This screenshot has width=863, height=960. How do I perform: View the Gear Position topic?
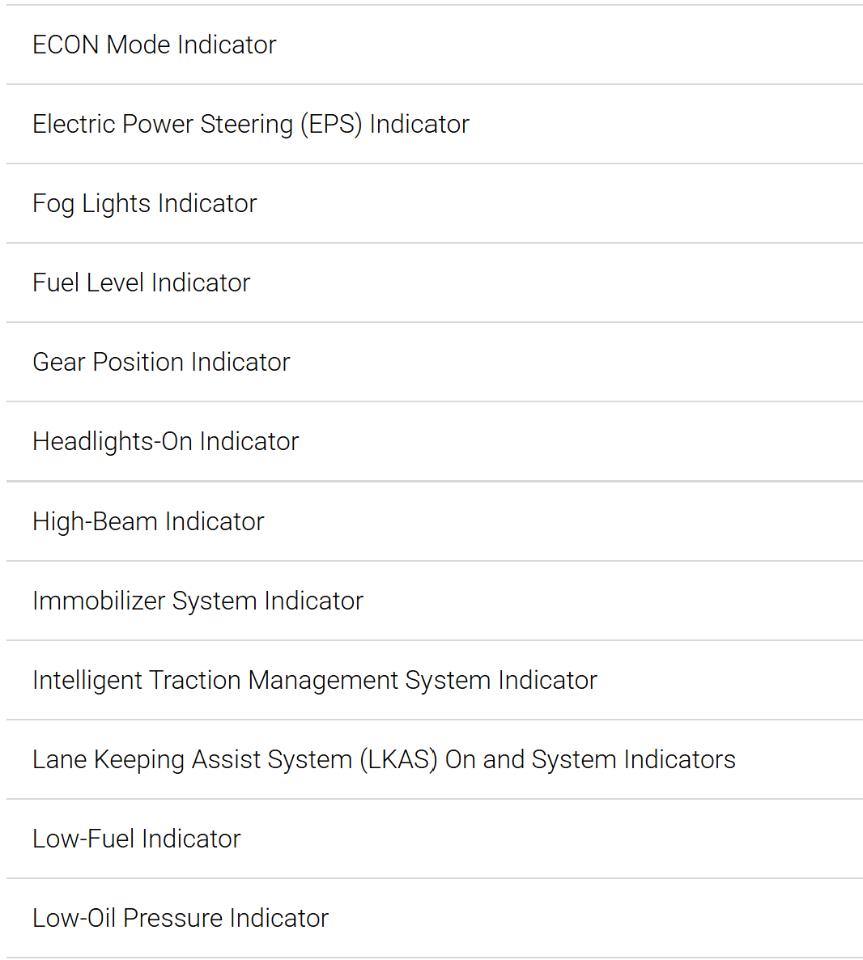click(x=435, y=362)
